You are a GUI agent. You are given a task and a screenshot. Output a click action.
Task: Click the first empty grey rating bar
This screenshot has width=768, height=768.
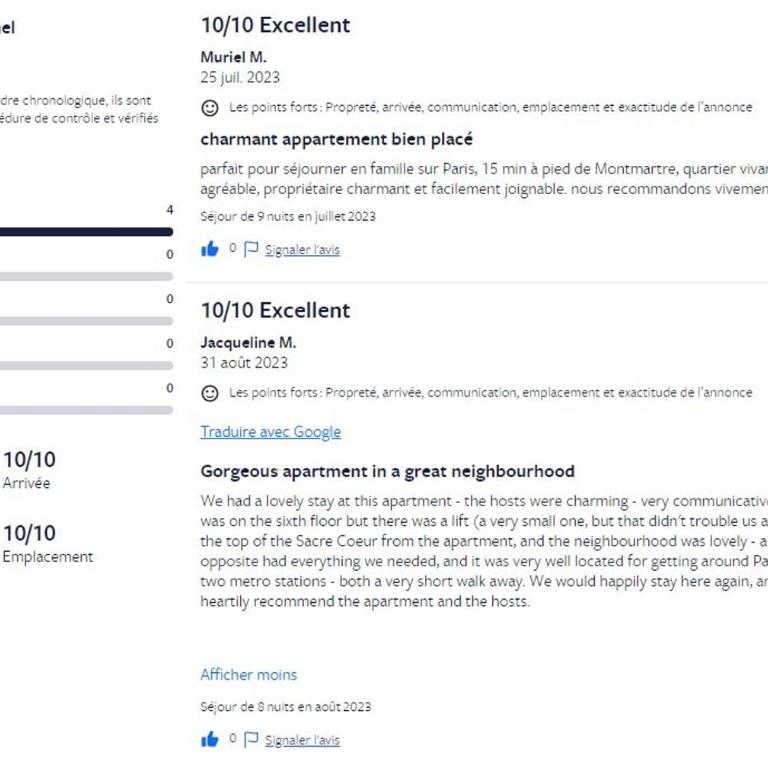pos(86,276)
